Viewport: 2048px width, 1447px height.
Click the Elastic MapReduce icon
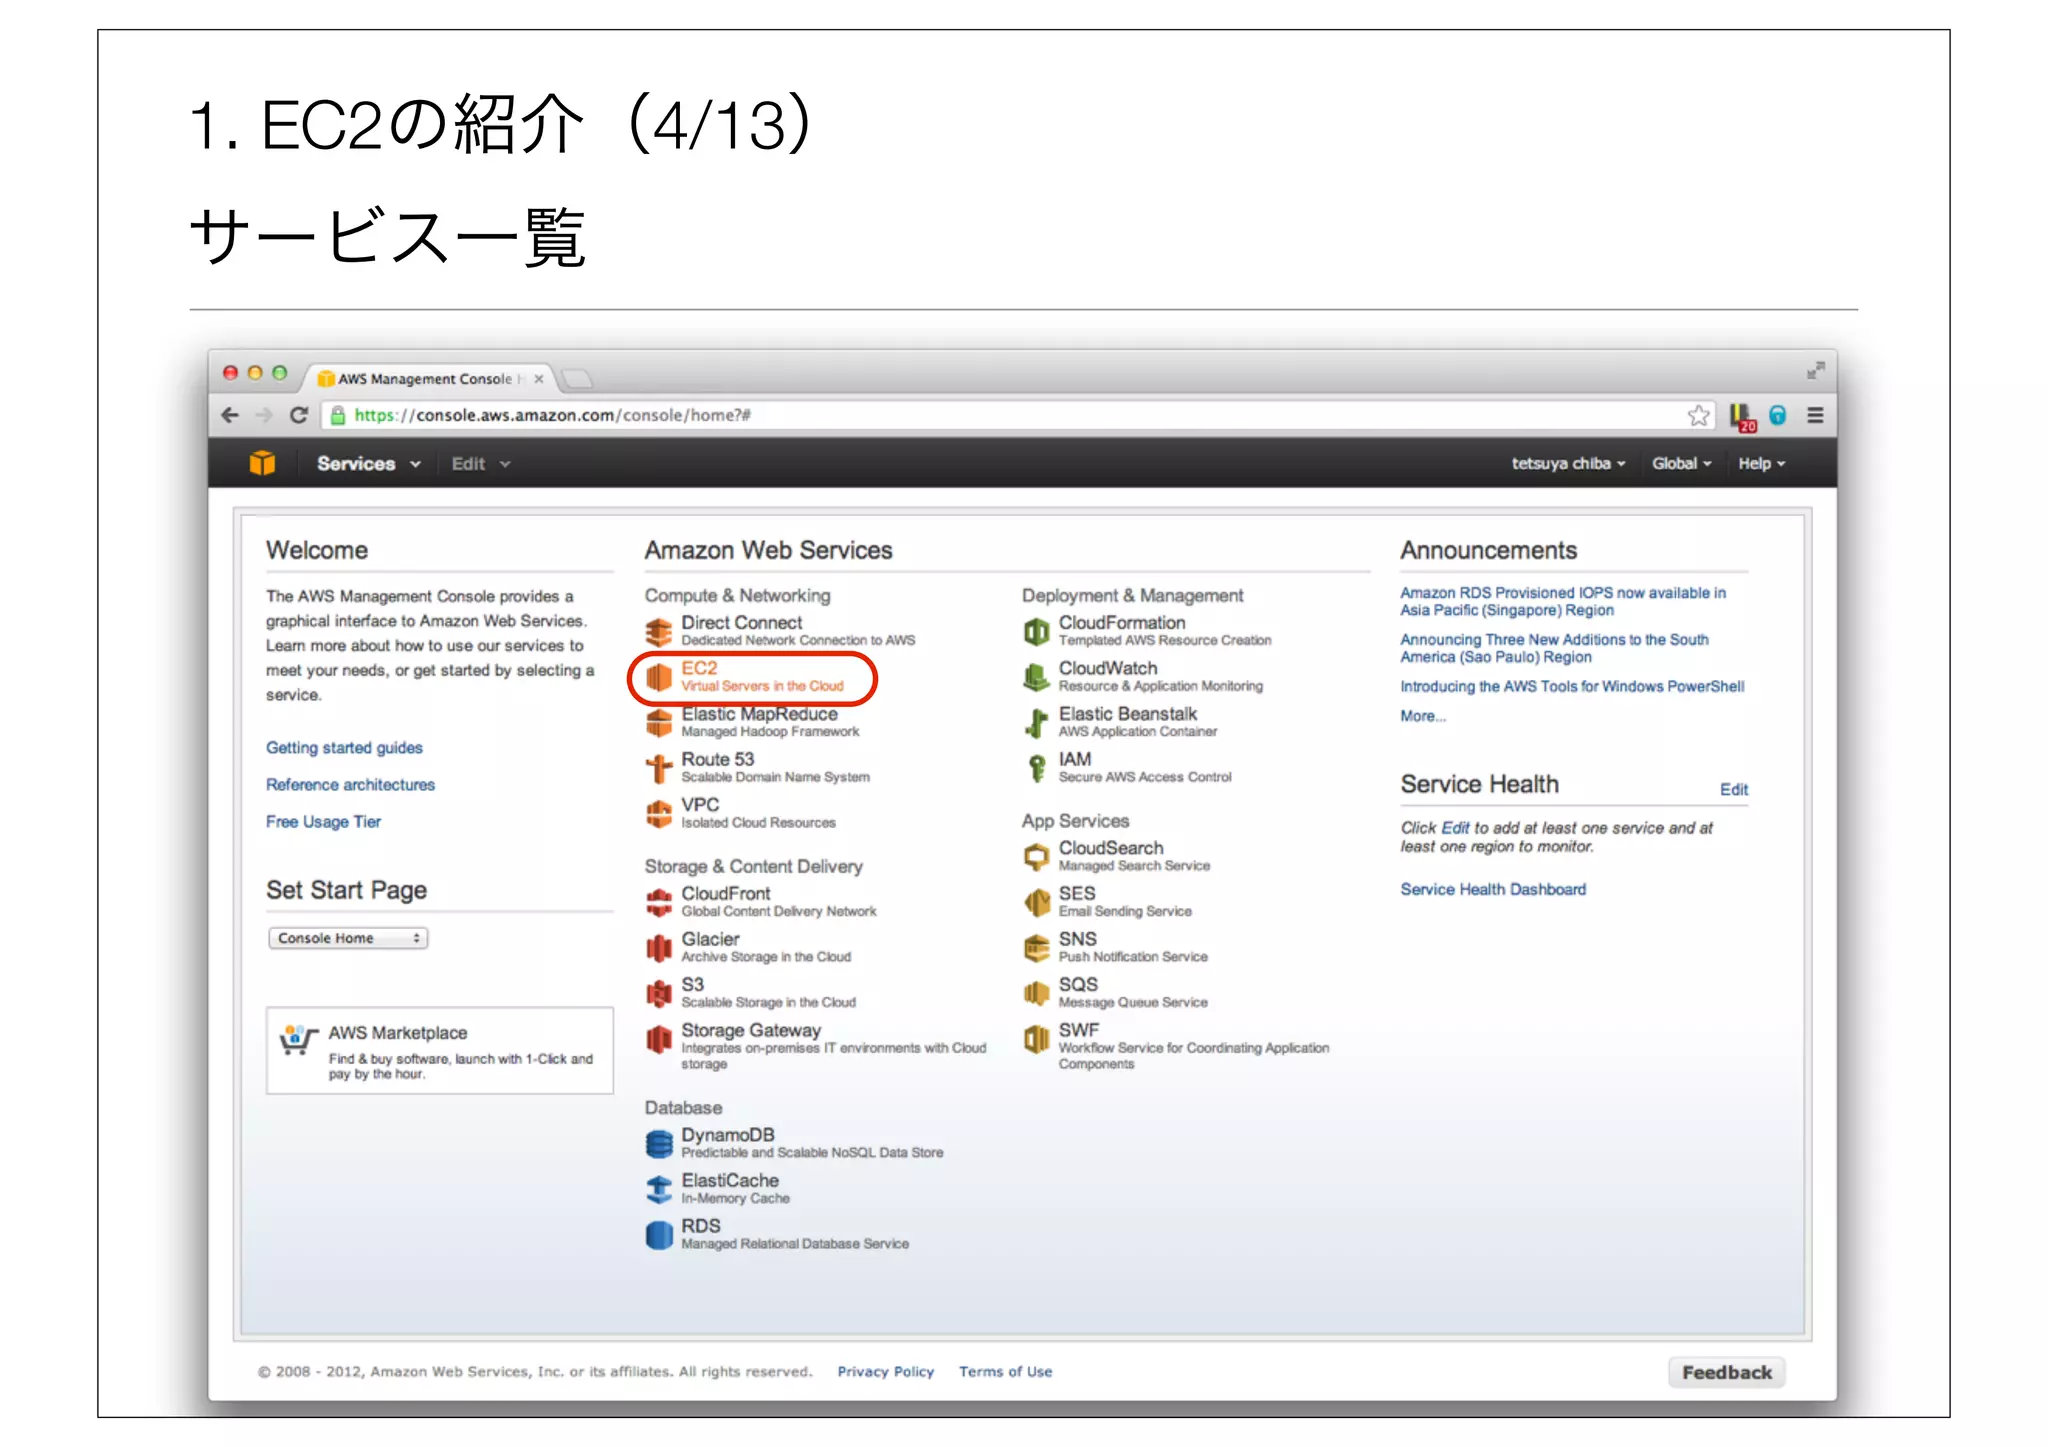tap(658, 722)
